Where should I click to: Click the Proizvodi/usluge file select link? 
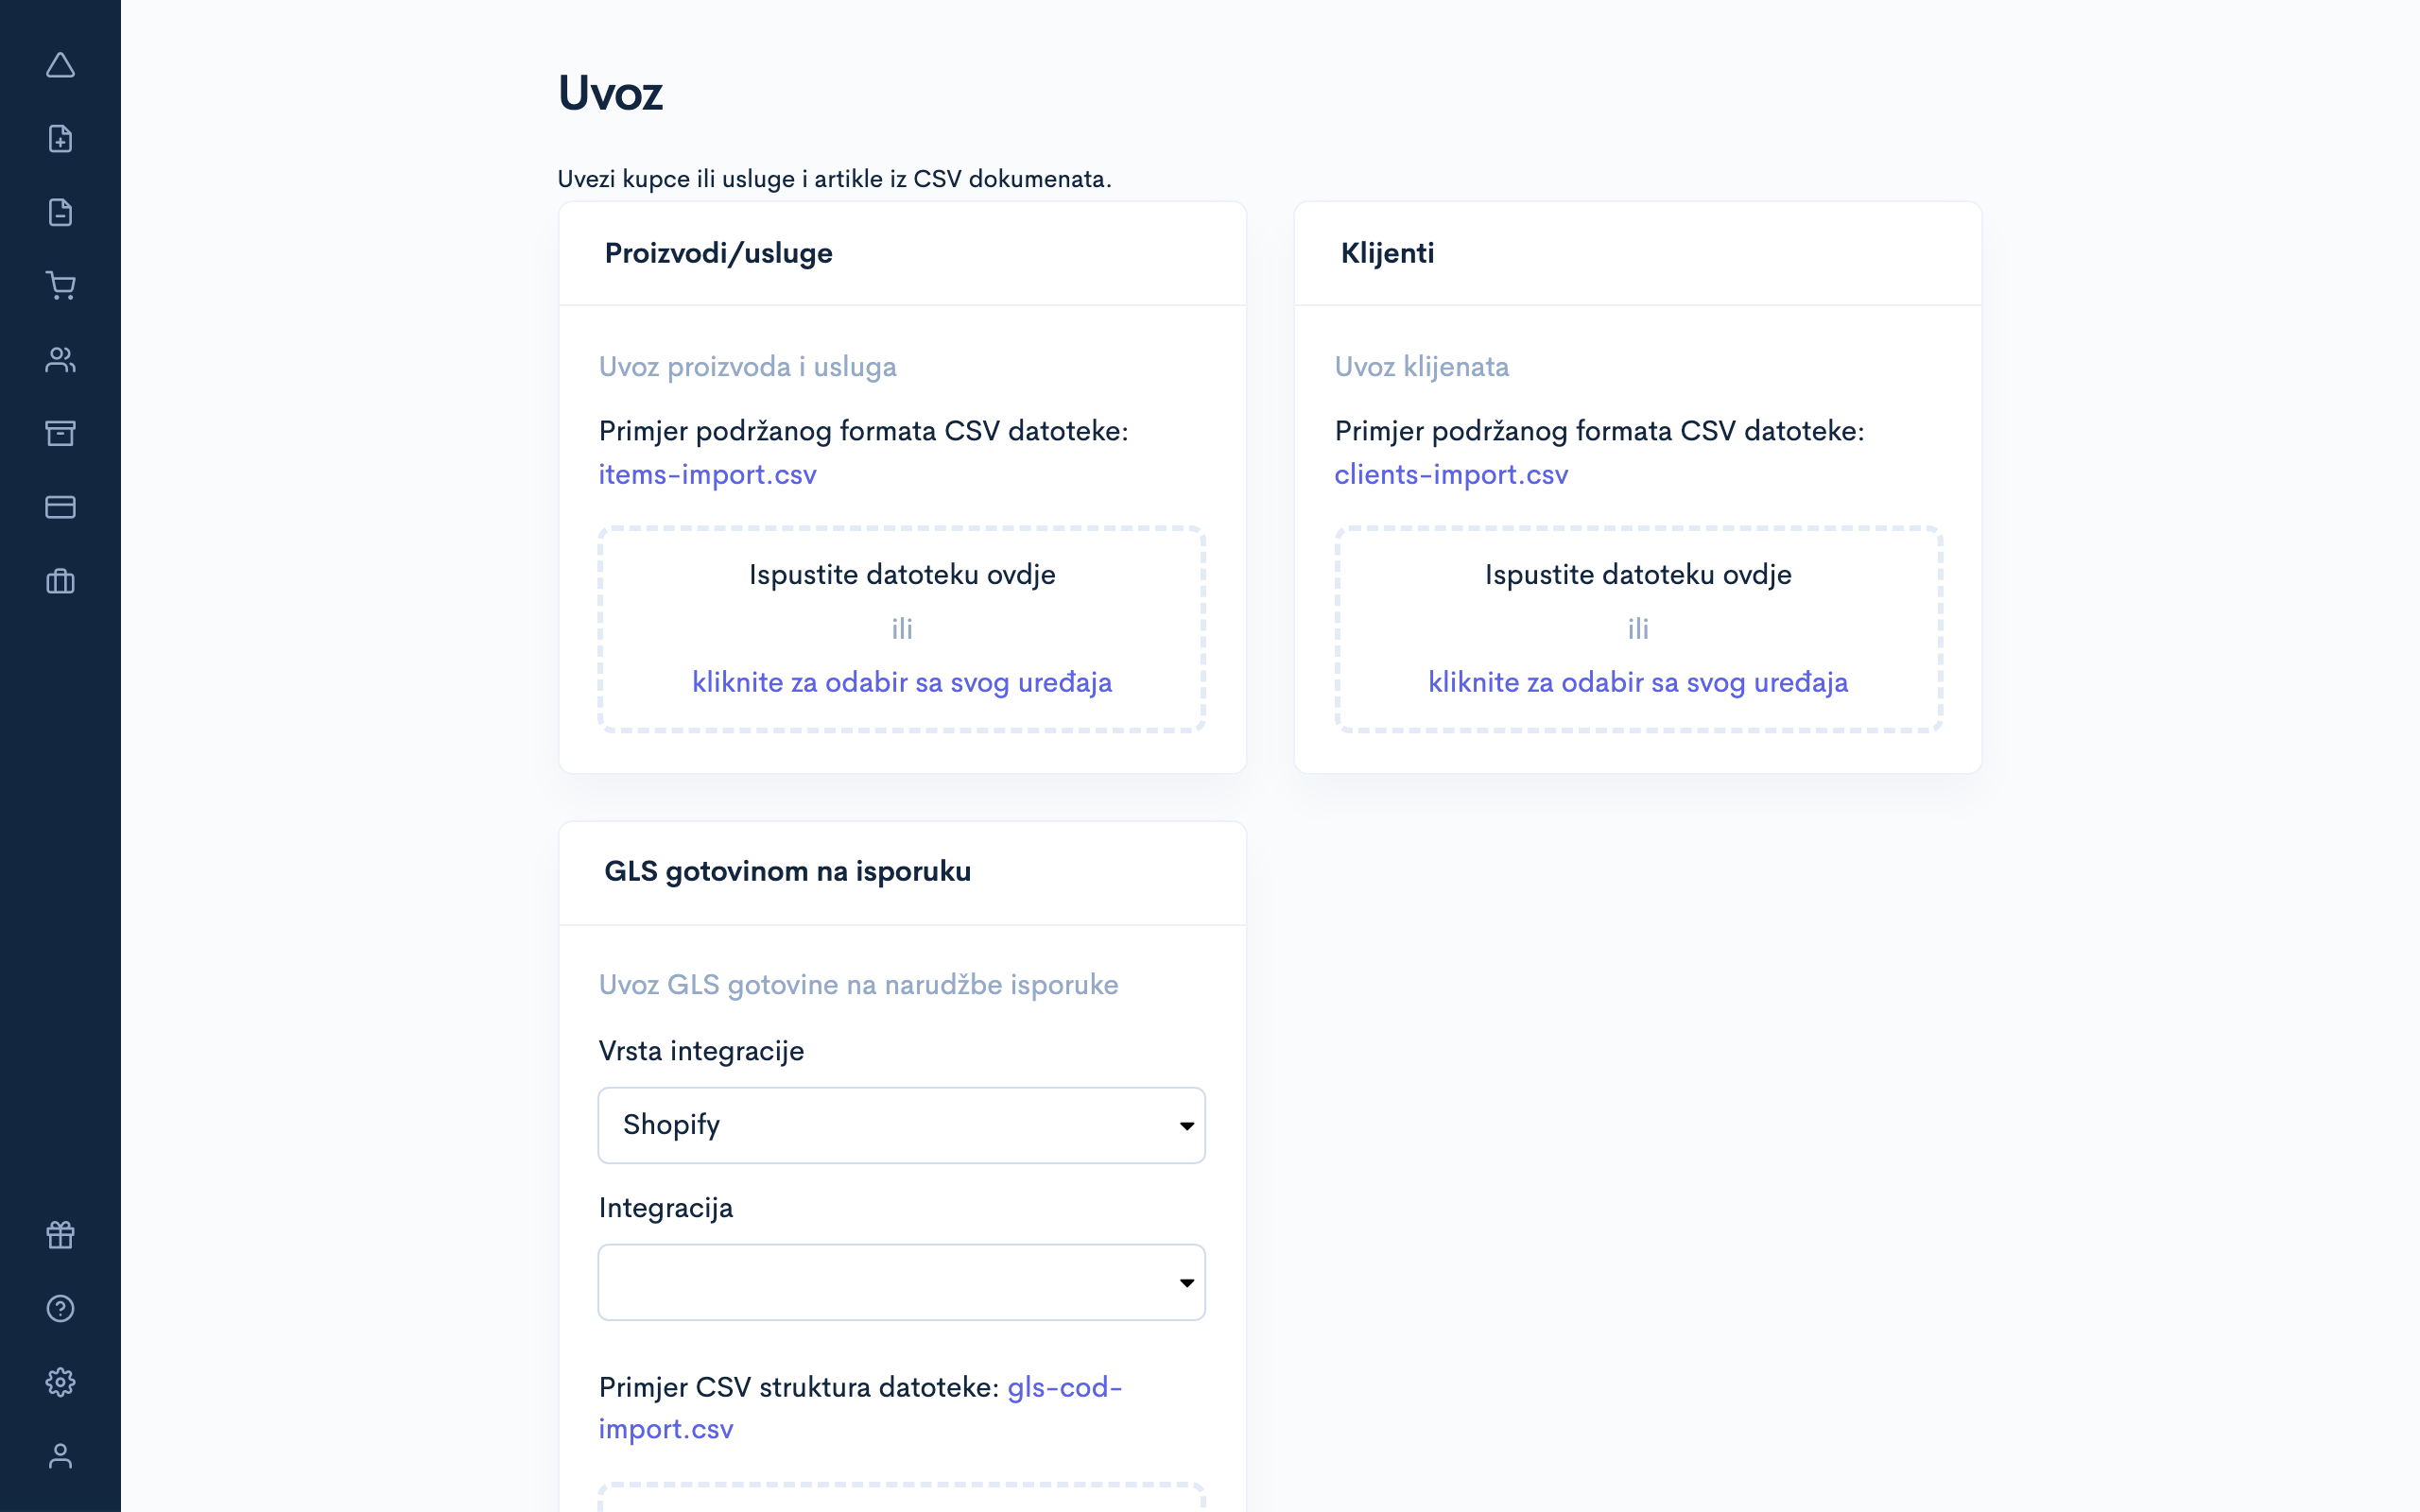pyautogui.click(x=901, y=683)
